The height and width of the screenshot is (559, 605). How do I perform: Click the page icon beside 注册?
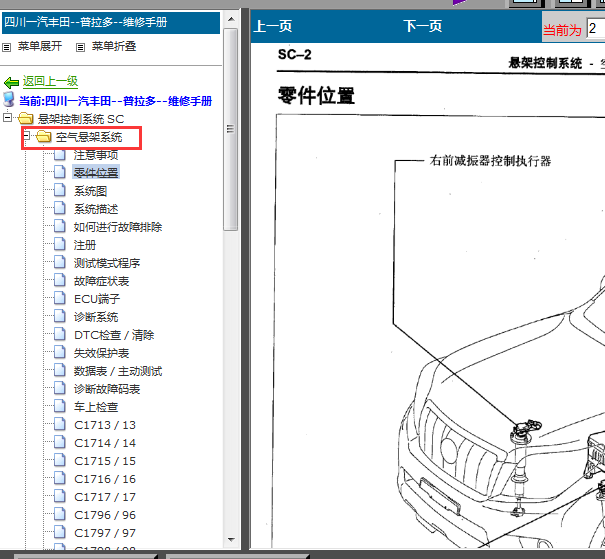(59, 243)
